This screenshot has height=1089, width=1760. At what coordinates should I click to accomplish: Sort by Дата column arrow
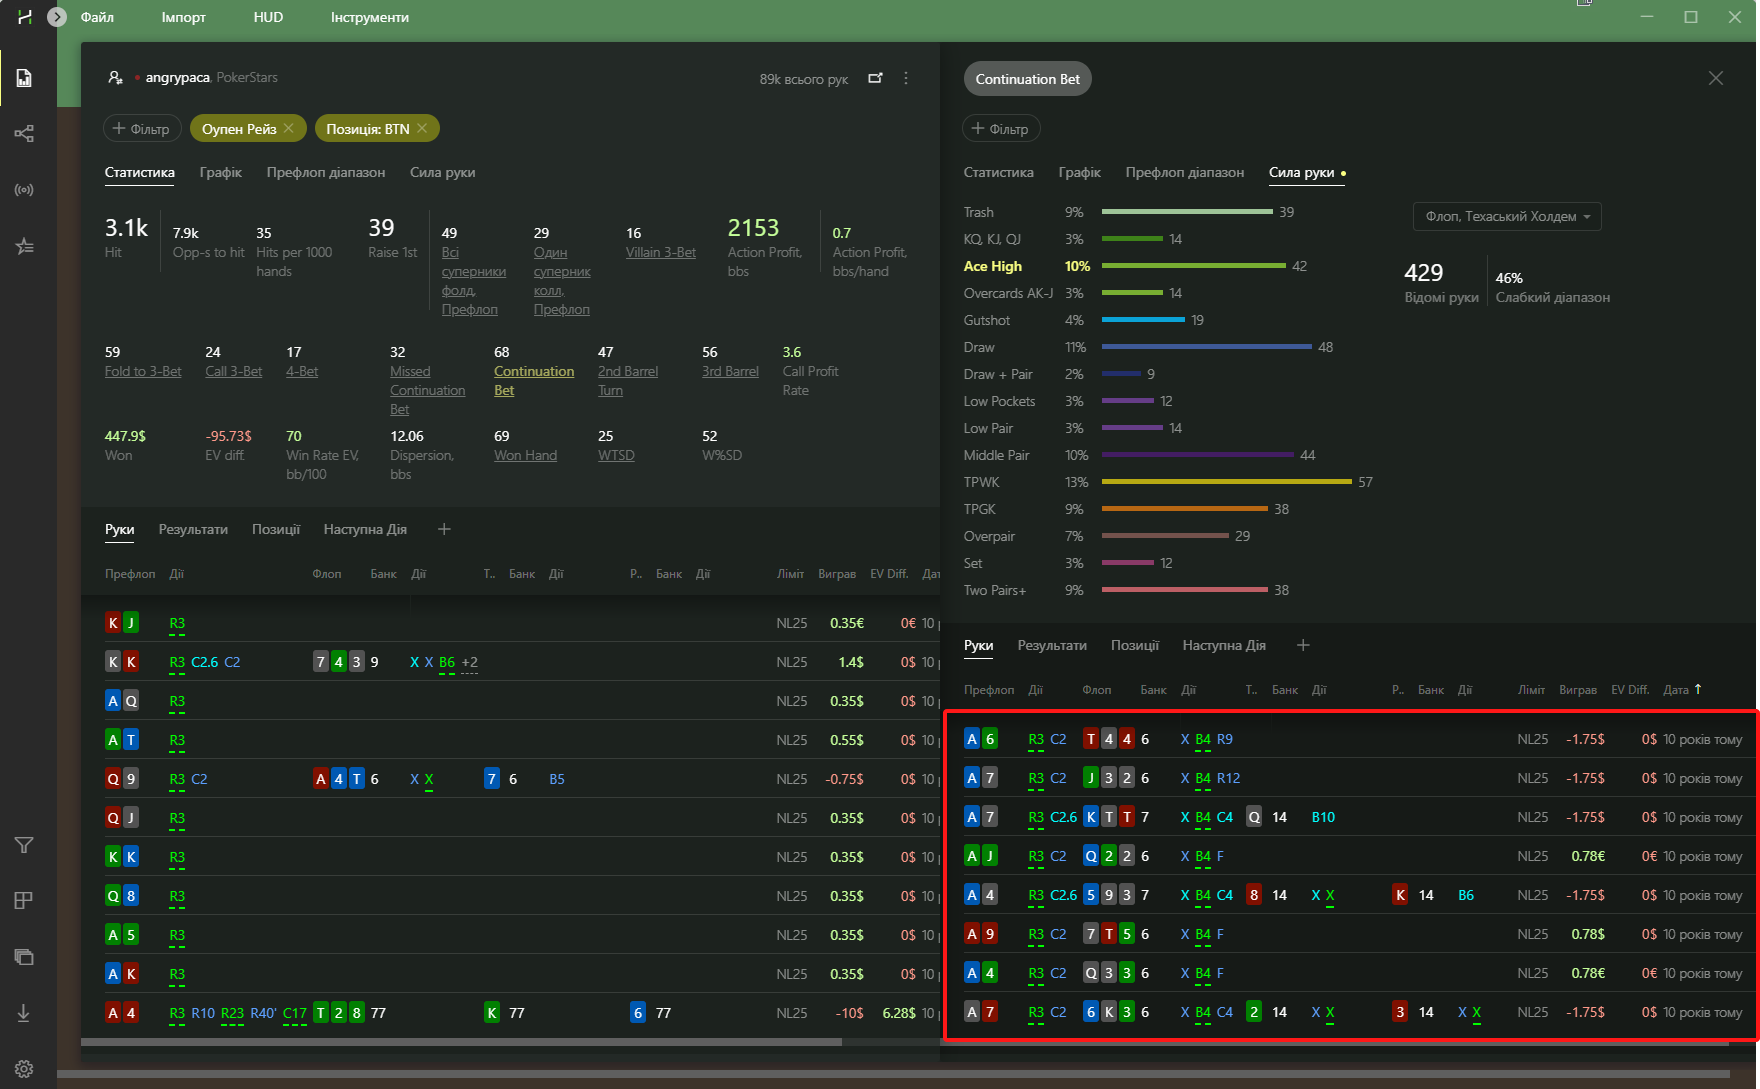[x=1698, y=689]
